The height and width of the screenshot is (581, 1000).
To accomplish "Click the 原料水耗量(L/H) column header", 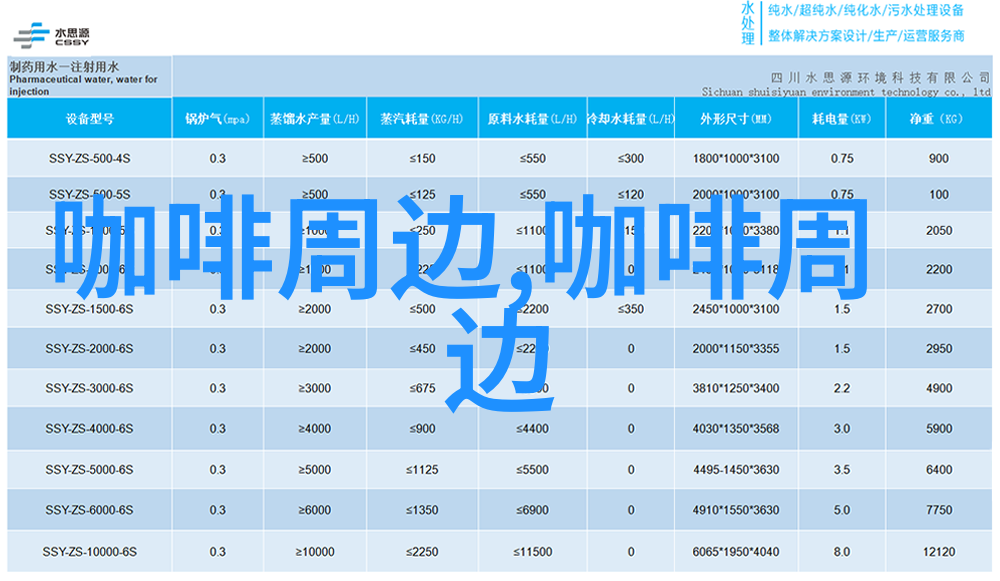I will pos(532,119).
